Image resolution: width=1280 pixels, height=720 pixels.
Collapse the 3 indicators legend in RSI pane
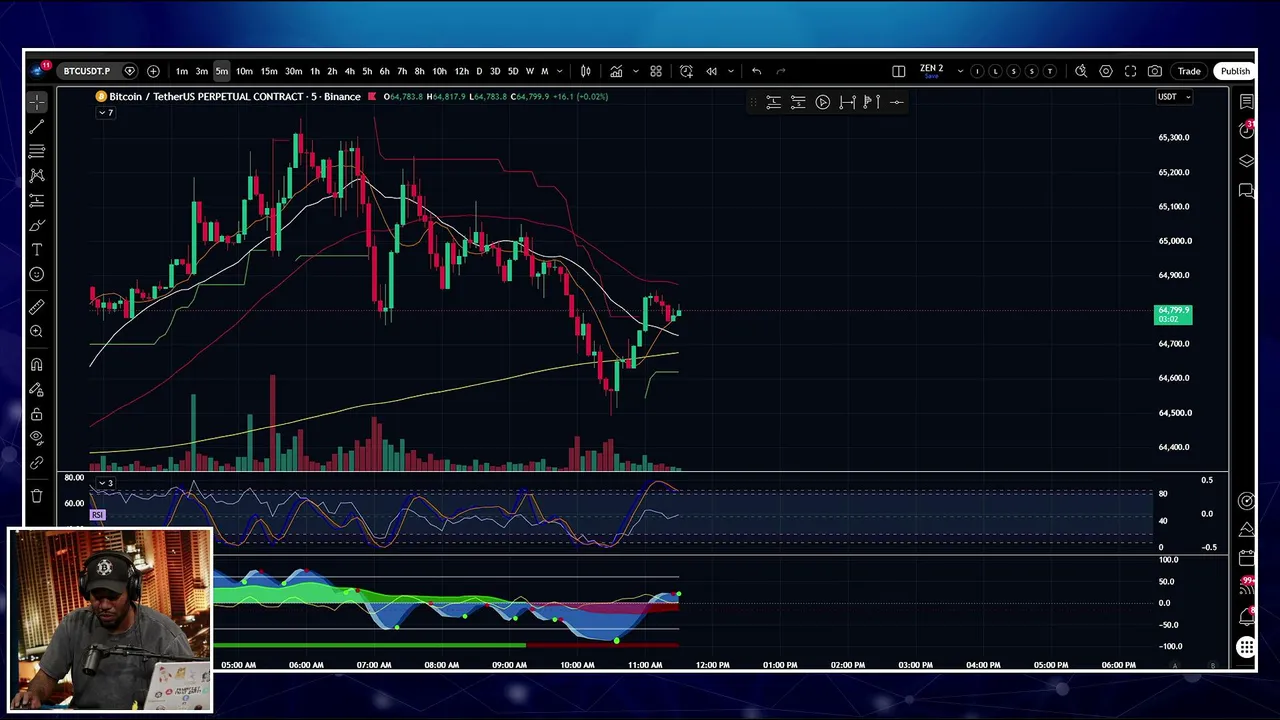[105, 484]
